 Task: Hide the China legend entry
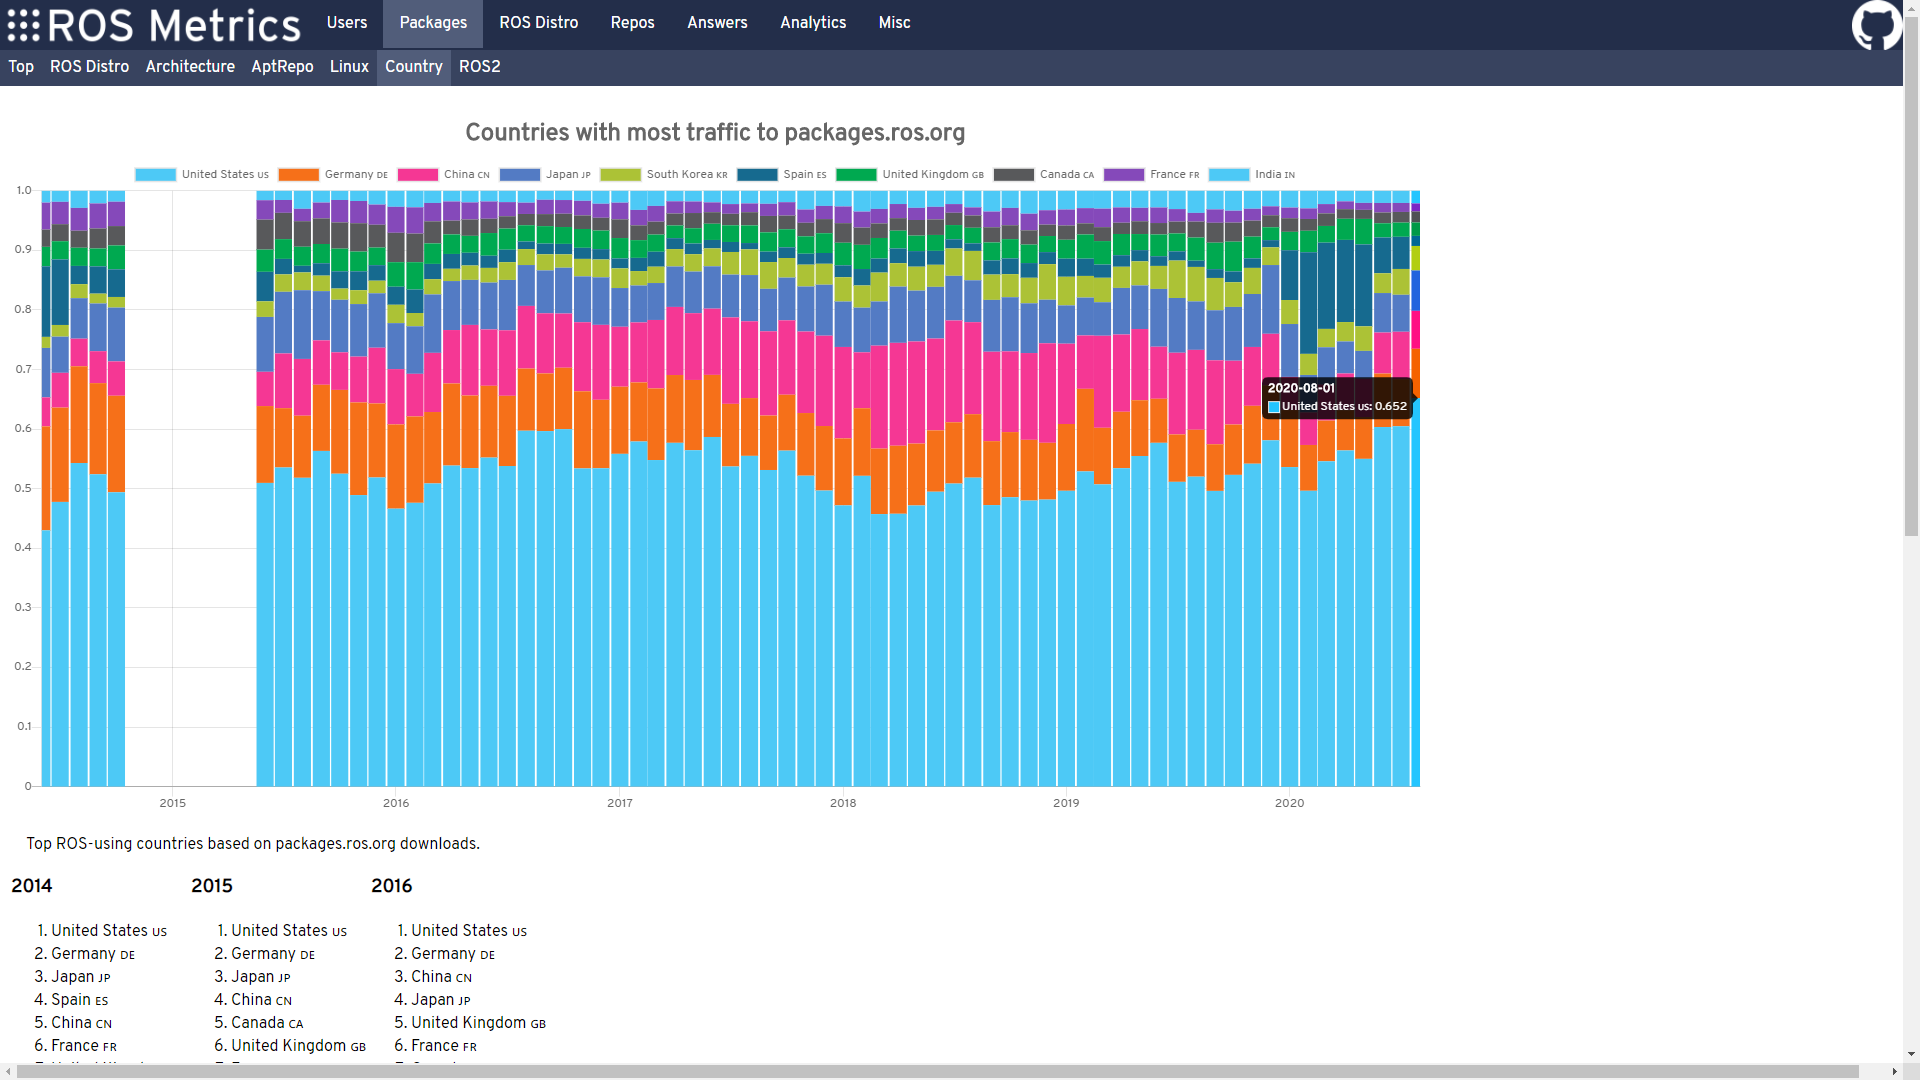pos(417,175)
